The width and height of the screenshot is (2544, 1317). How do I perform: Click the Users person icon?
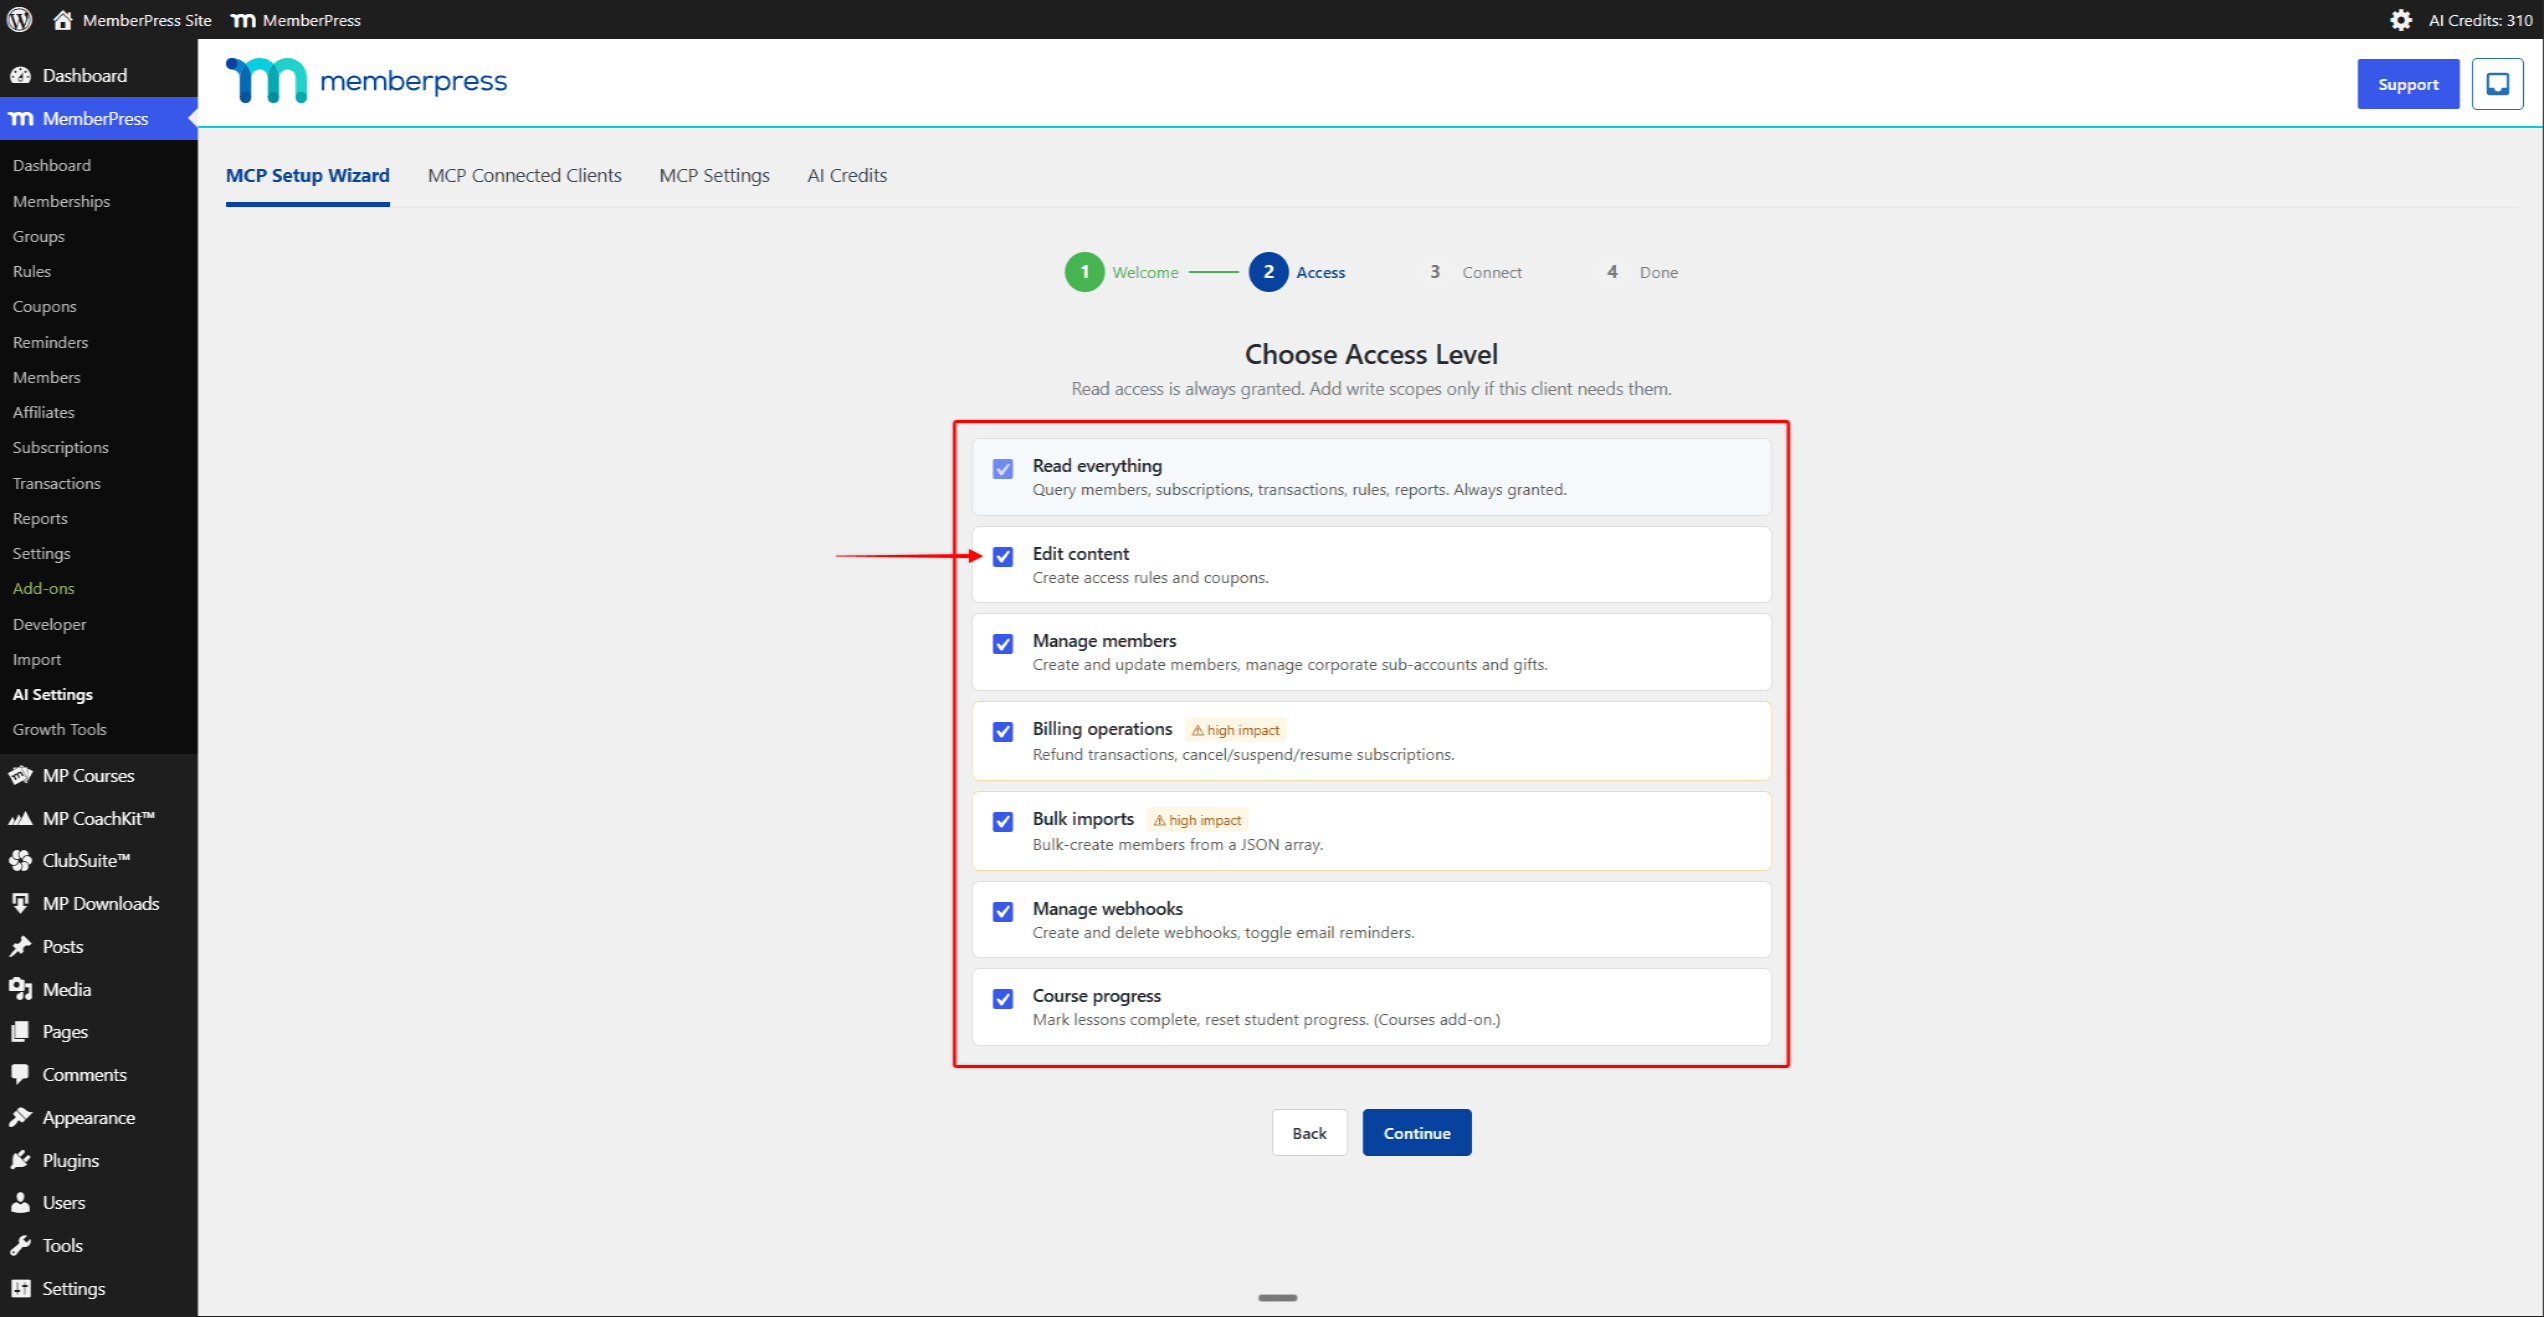point(20,1202)
